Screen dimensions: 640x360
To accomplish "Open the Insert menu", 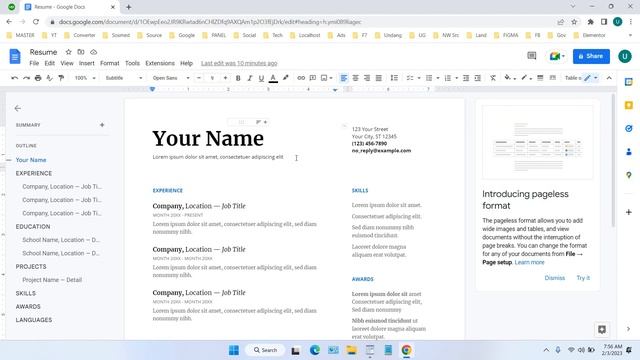I will [87, 63].
